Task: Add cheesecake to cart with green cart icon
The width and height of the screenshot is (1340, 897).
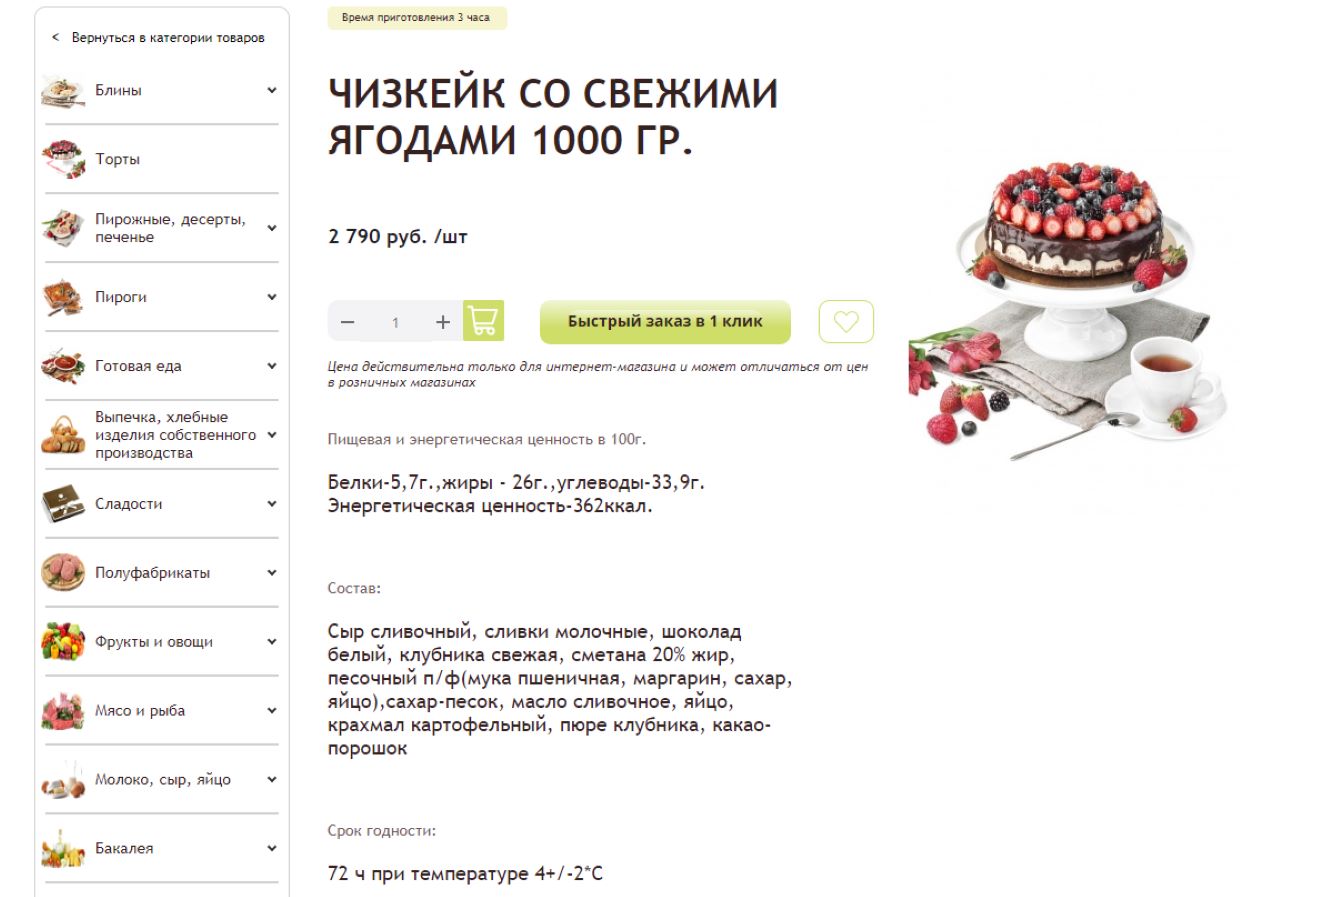Action: coord(483,321)
